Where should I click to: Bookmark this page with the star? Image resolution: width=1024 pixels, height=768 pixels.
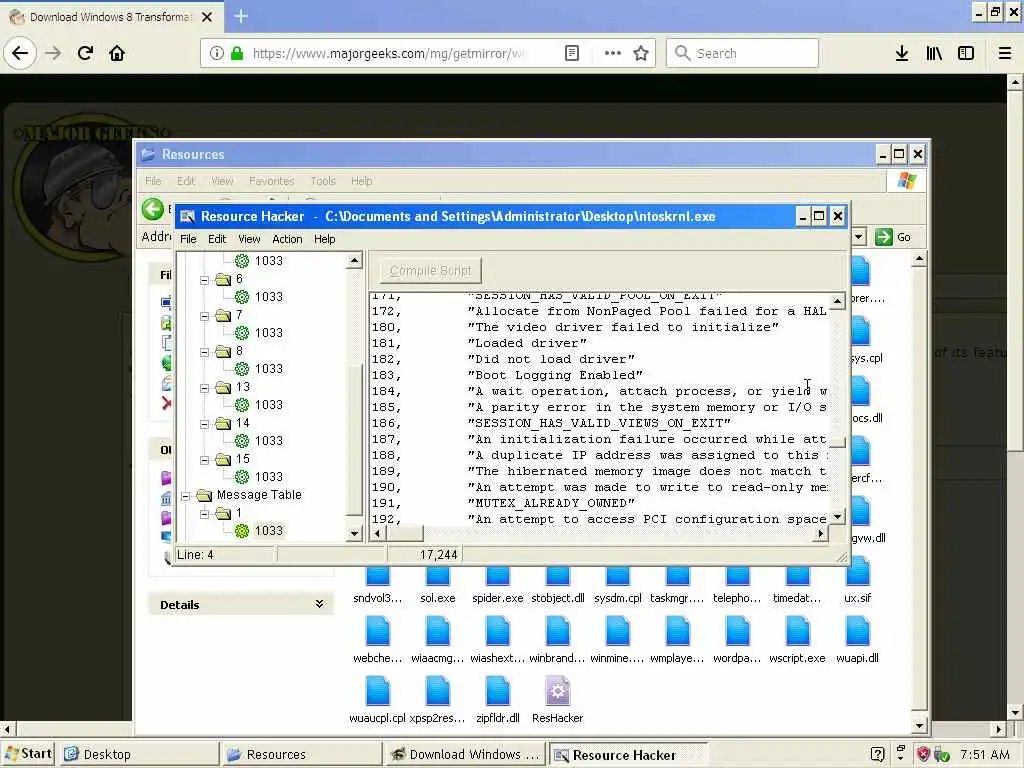pos(641,53)
